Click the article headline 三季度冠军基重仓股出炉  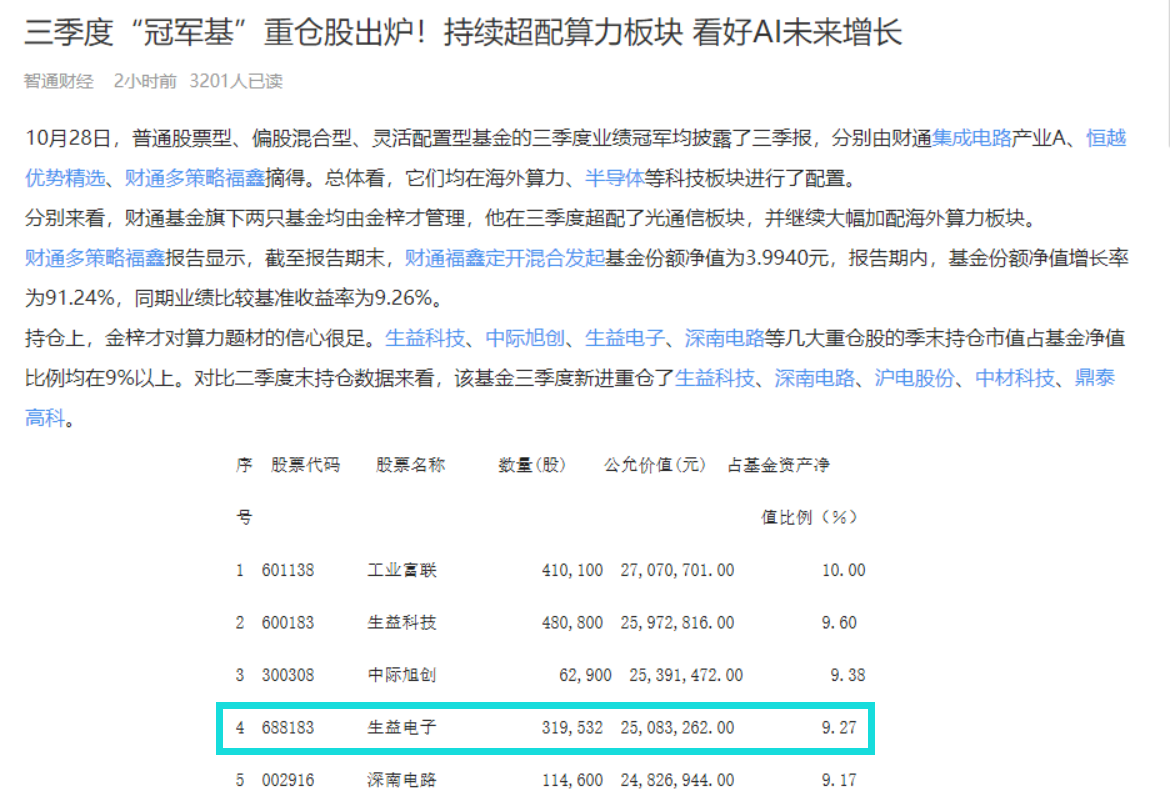[x=463, y=32]
